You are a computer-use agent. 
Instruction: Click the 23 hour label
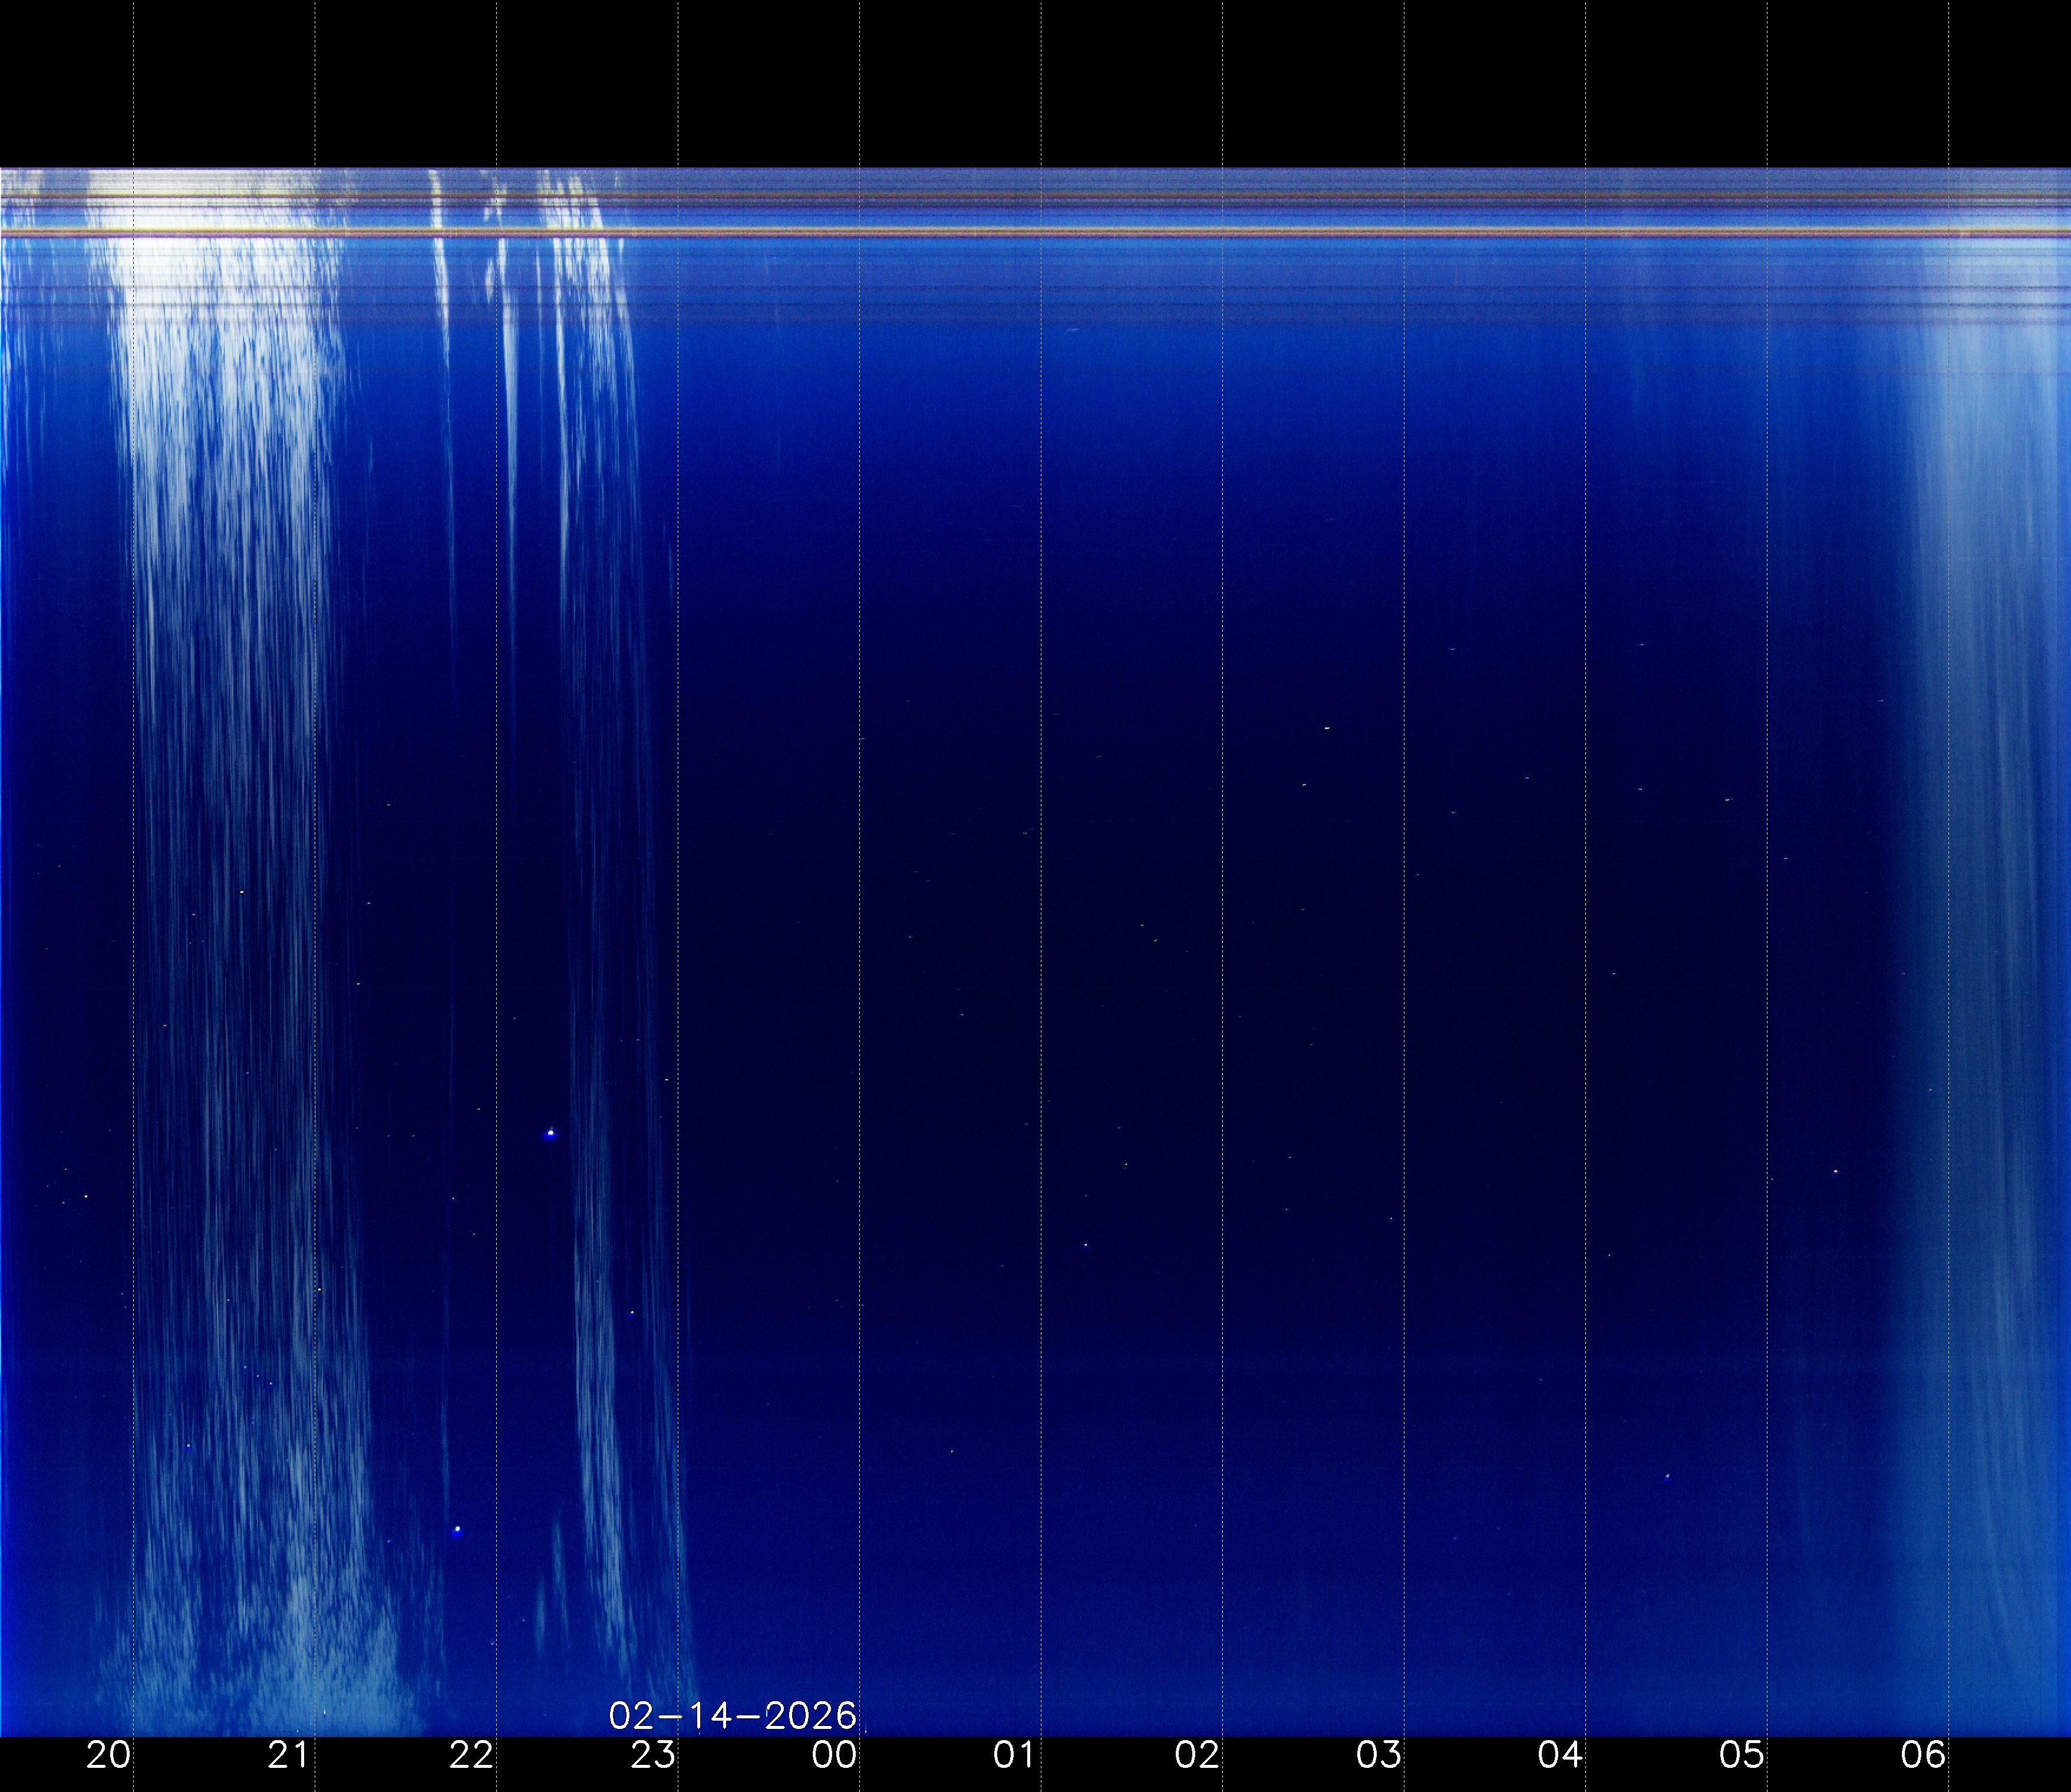pos(653,1755)
